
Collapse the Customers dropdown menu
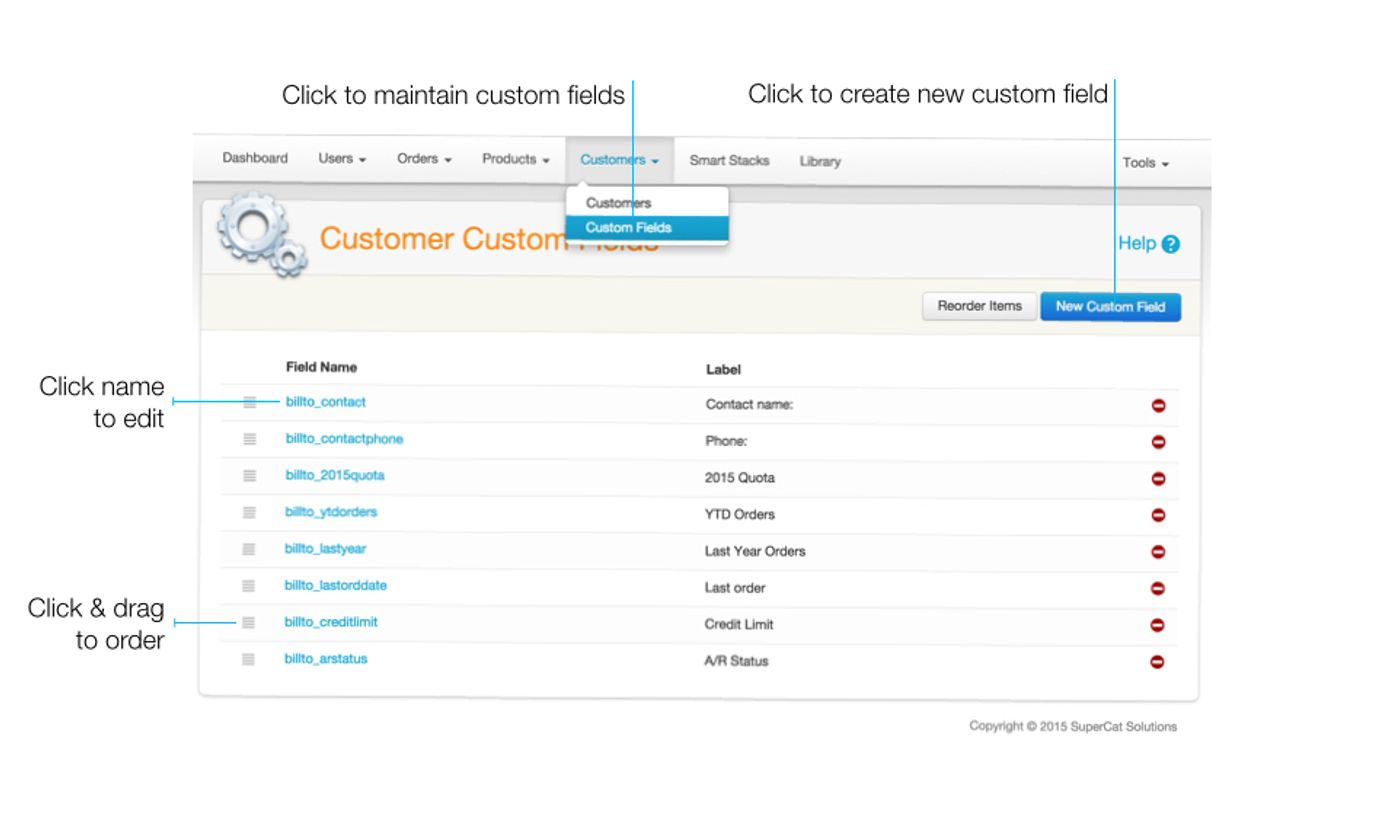pyautogui.click(x=619, y=160)
